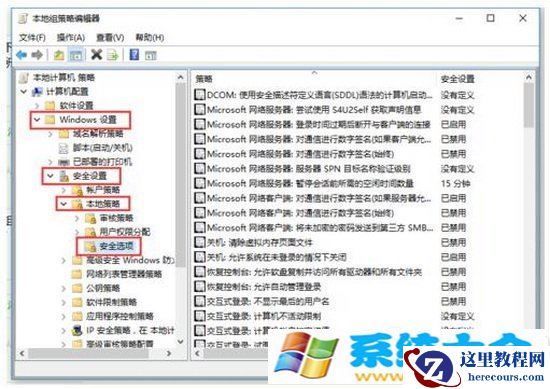Click the policy icon beside DCOM row
Image resolution: width=550 pixels, height=389 pixels.
coord(200,95)
